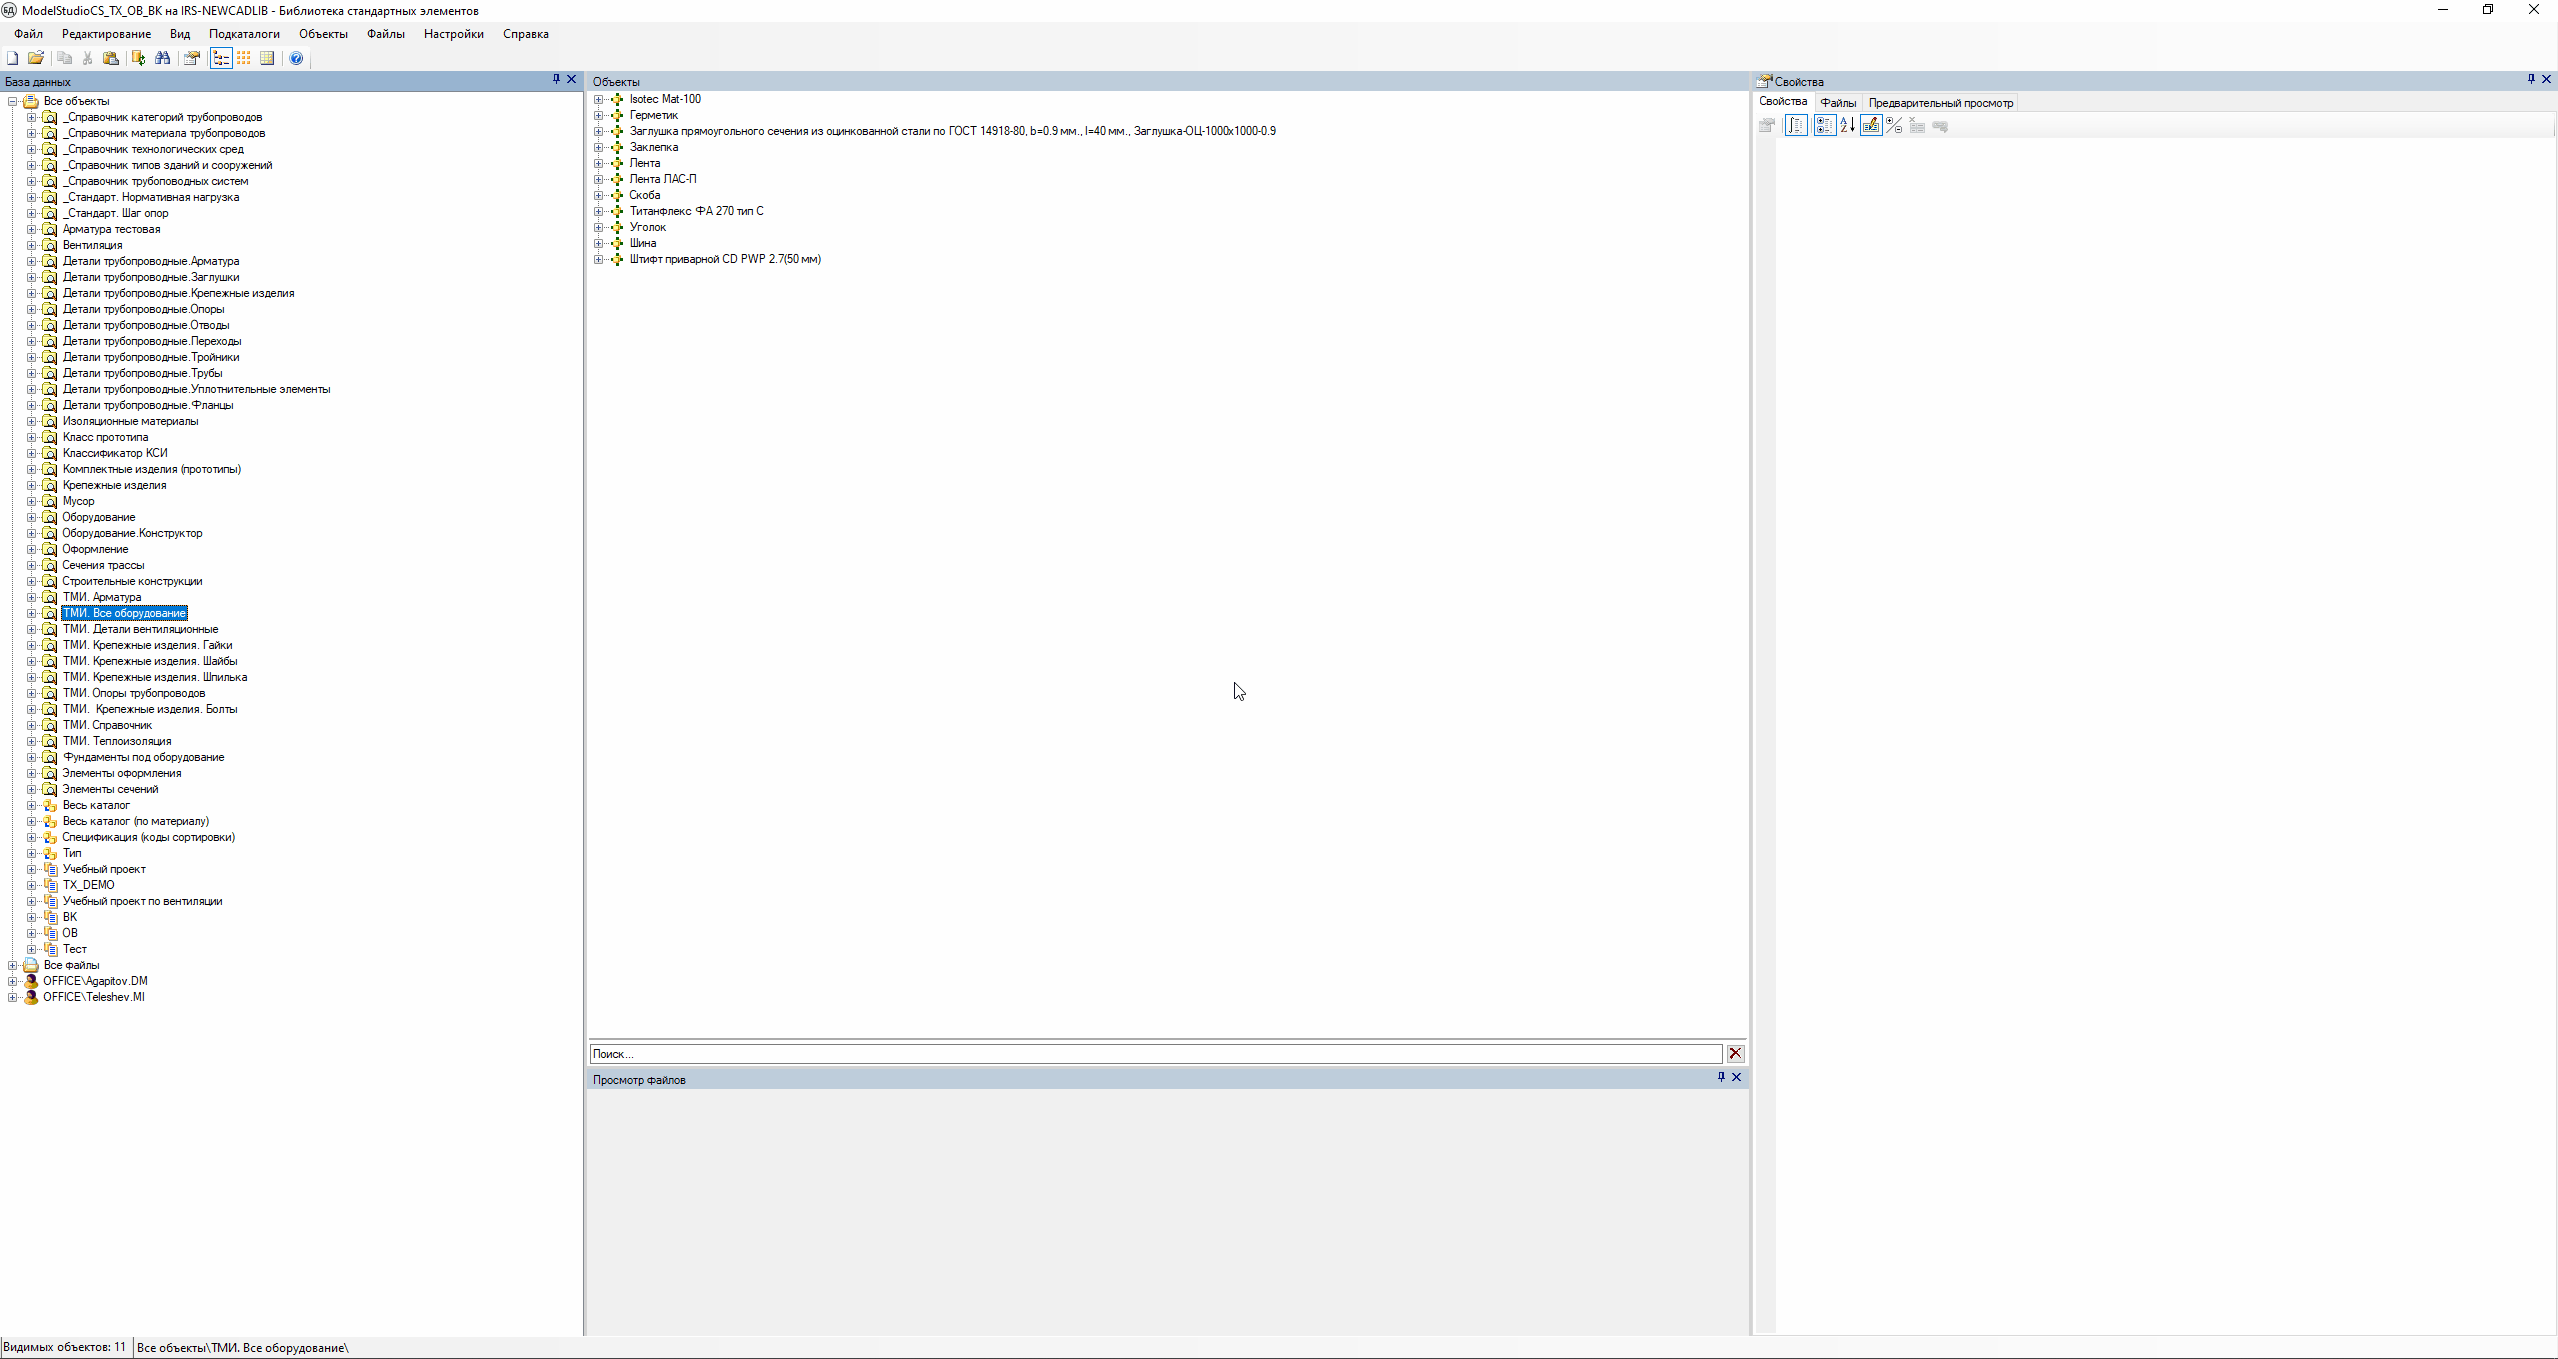The height and width of the screenshot is (1359, 2558).
Task: Click the blue help question mark icon
Action: tap(296, 58)
